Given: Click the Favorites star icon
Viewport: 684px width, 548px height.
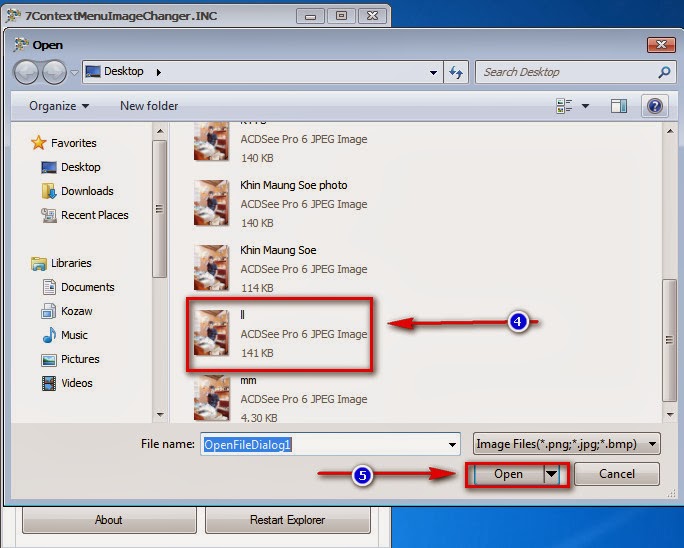Looking at the screenshot, I should click(38, 142).
